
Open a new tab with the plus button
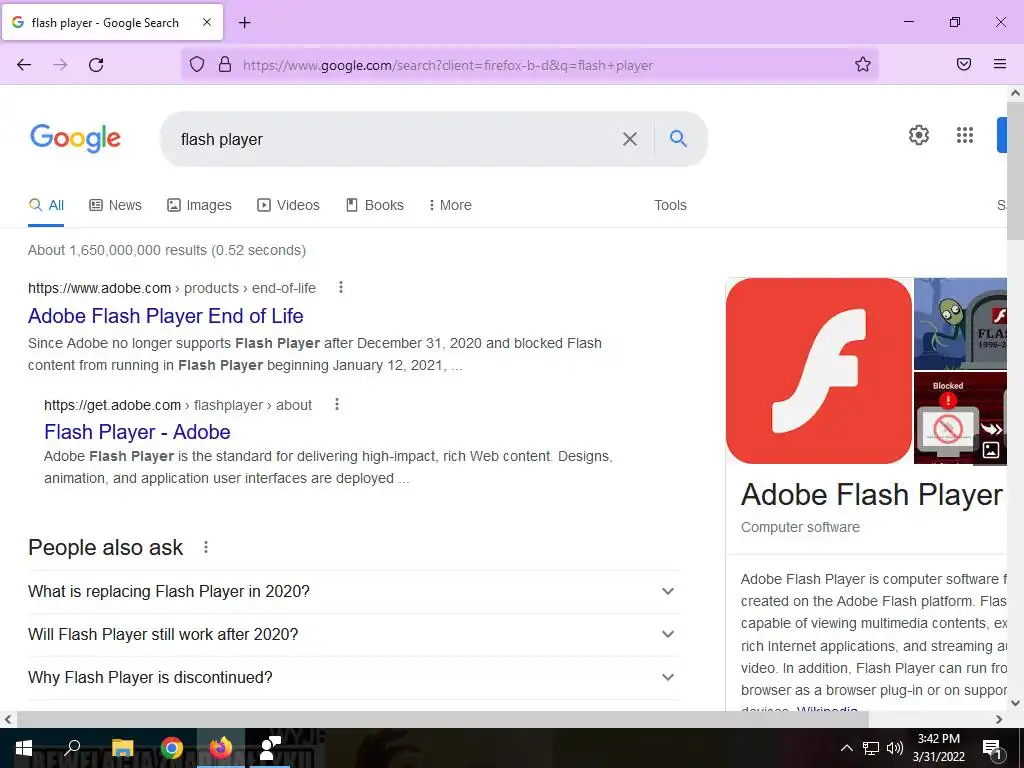coord(244,23)
